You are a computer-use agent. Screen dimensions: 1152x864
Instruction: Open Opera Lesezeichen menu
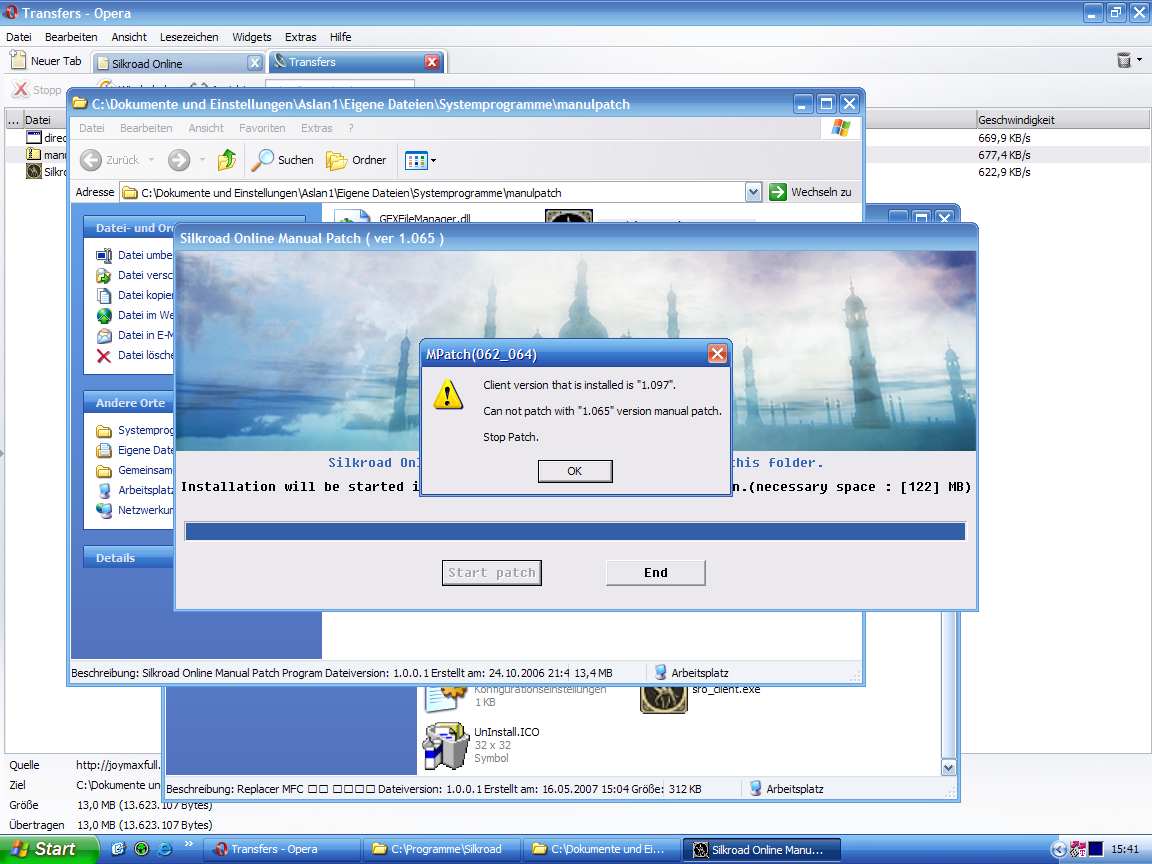click(x=189, y=37)
